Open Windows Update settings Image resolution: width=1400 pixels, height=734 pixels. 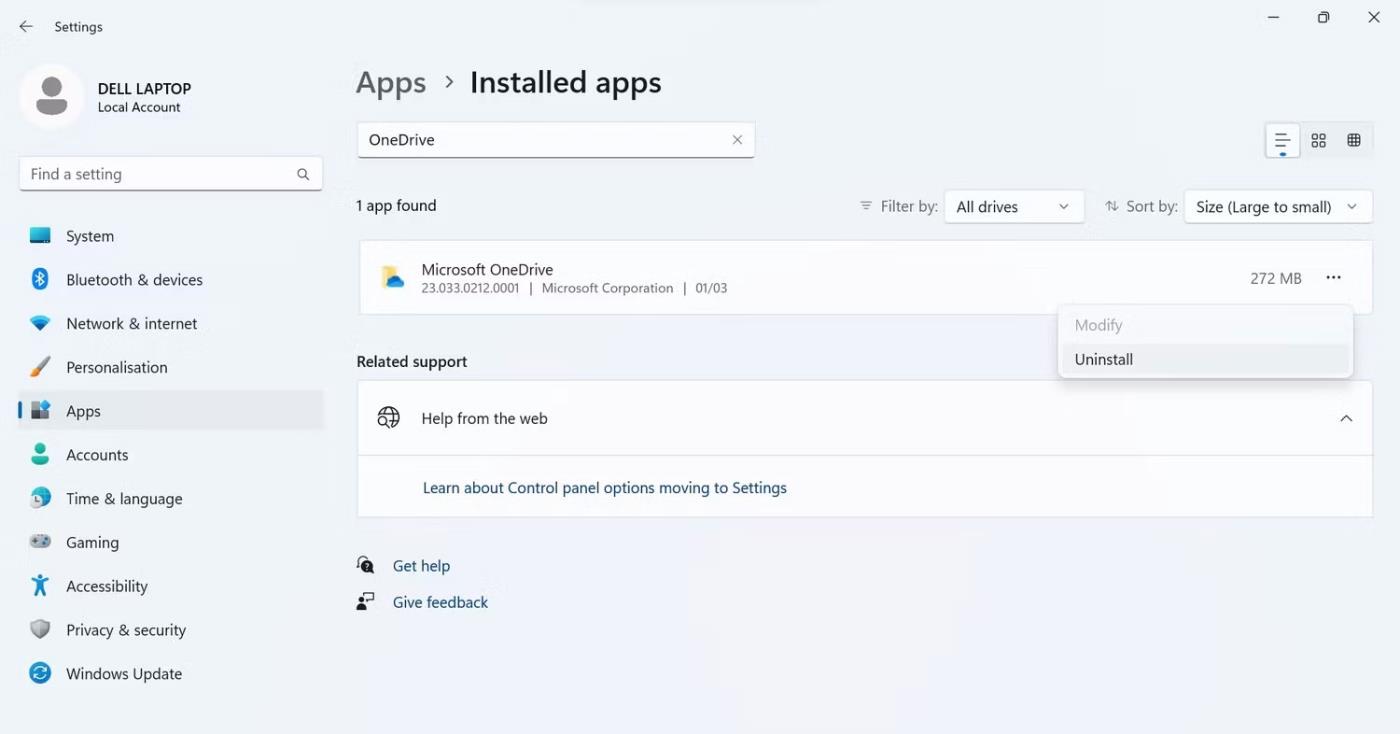pos(171,674)
